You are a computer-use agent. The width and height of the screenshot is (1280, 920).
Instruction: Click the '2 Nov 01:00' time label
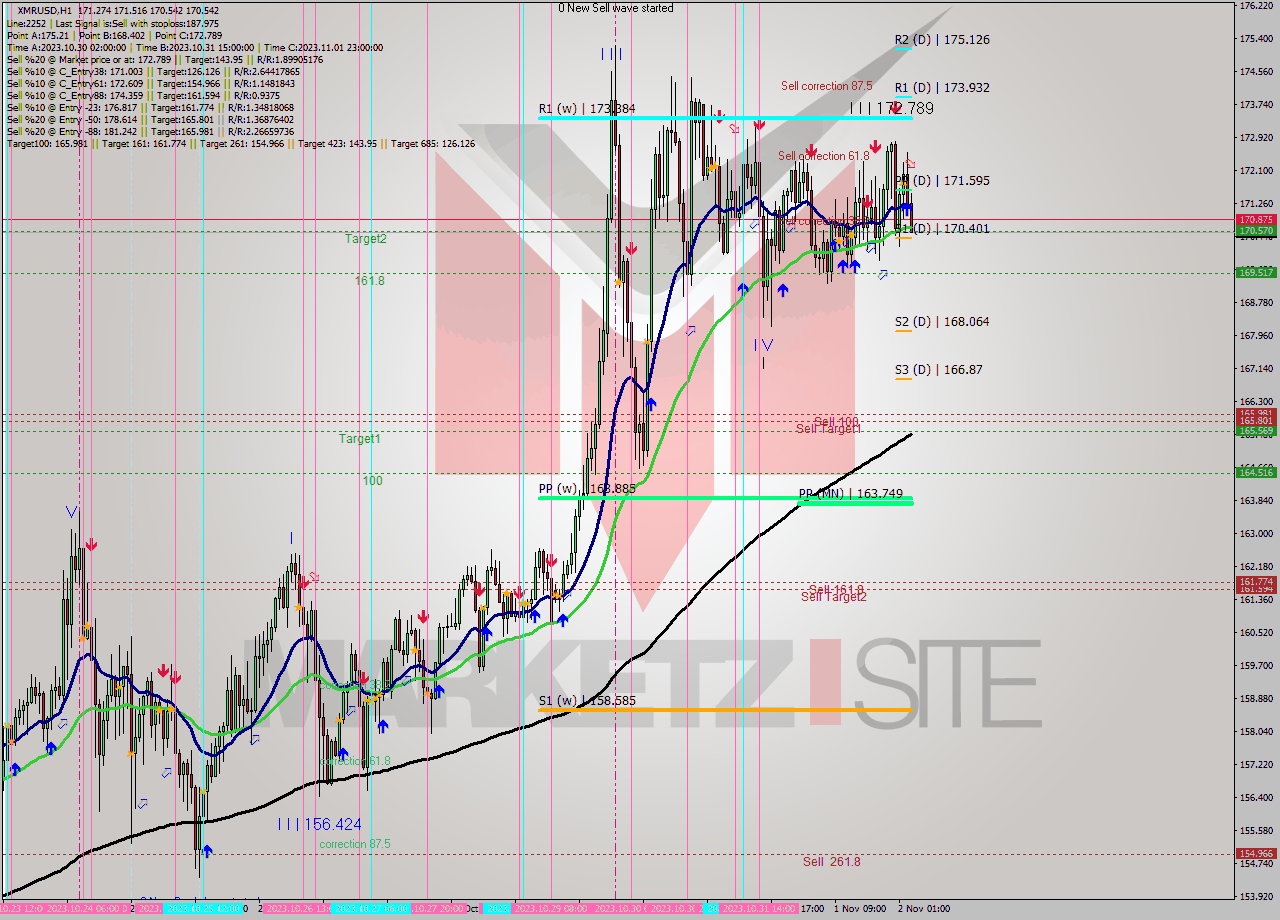pyautogui.click(x=925, y=909)
